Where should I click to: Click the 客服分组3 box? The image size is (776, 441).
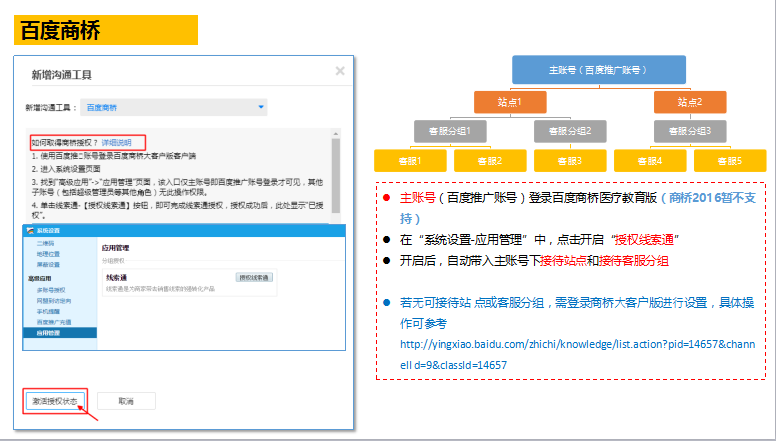pyautogui.click(x=690, y=131)
